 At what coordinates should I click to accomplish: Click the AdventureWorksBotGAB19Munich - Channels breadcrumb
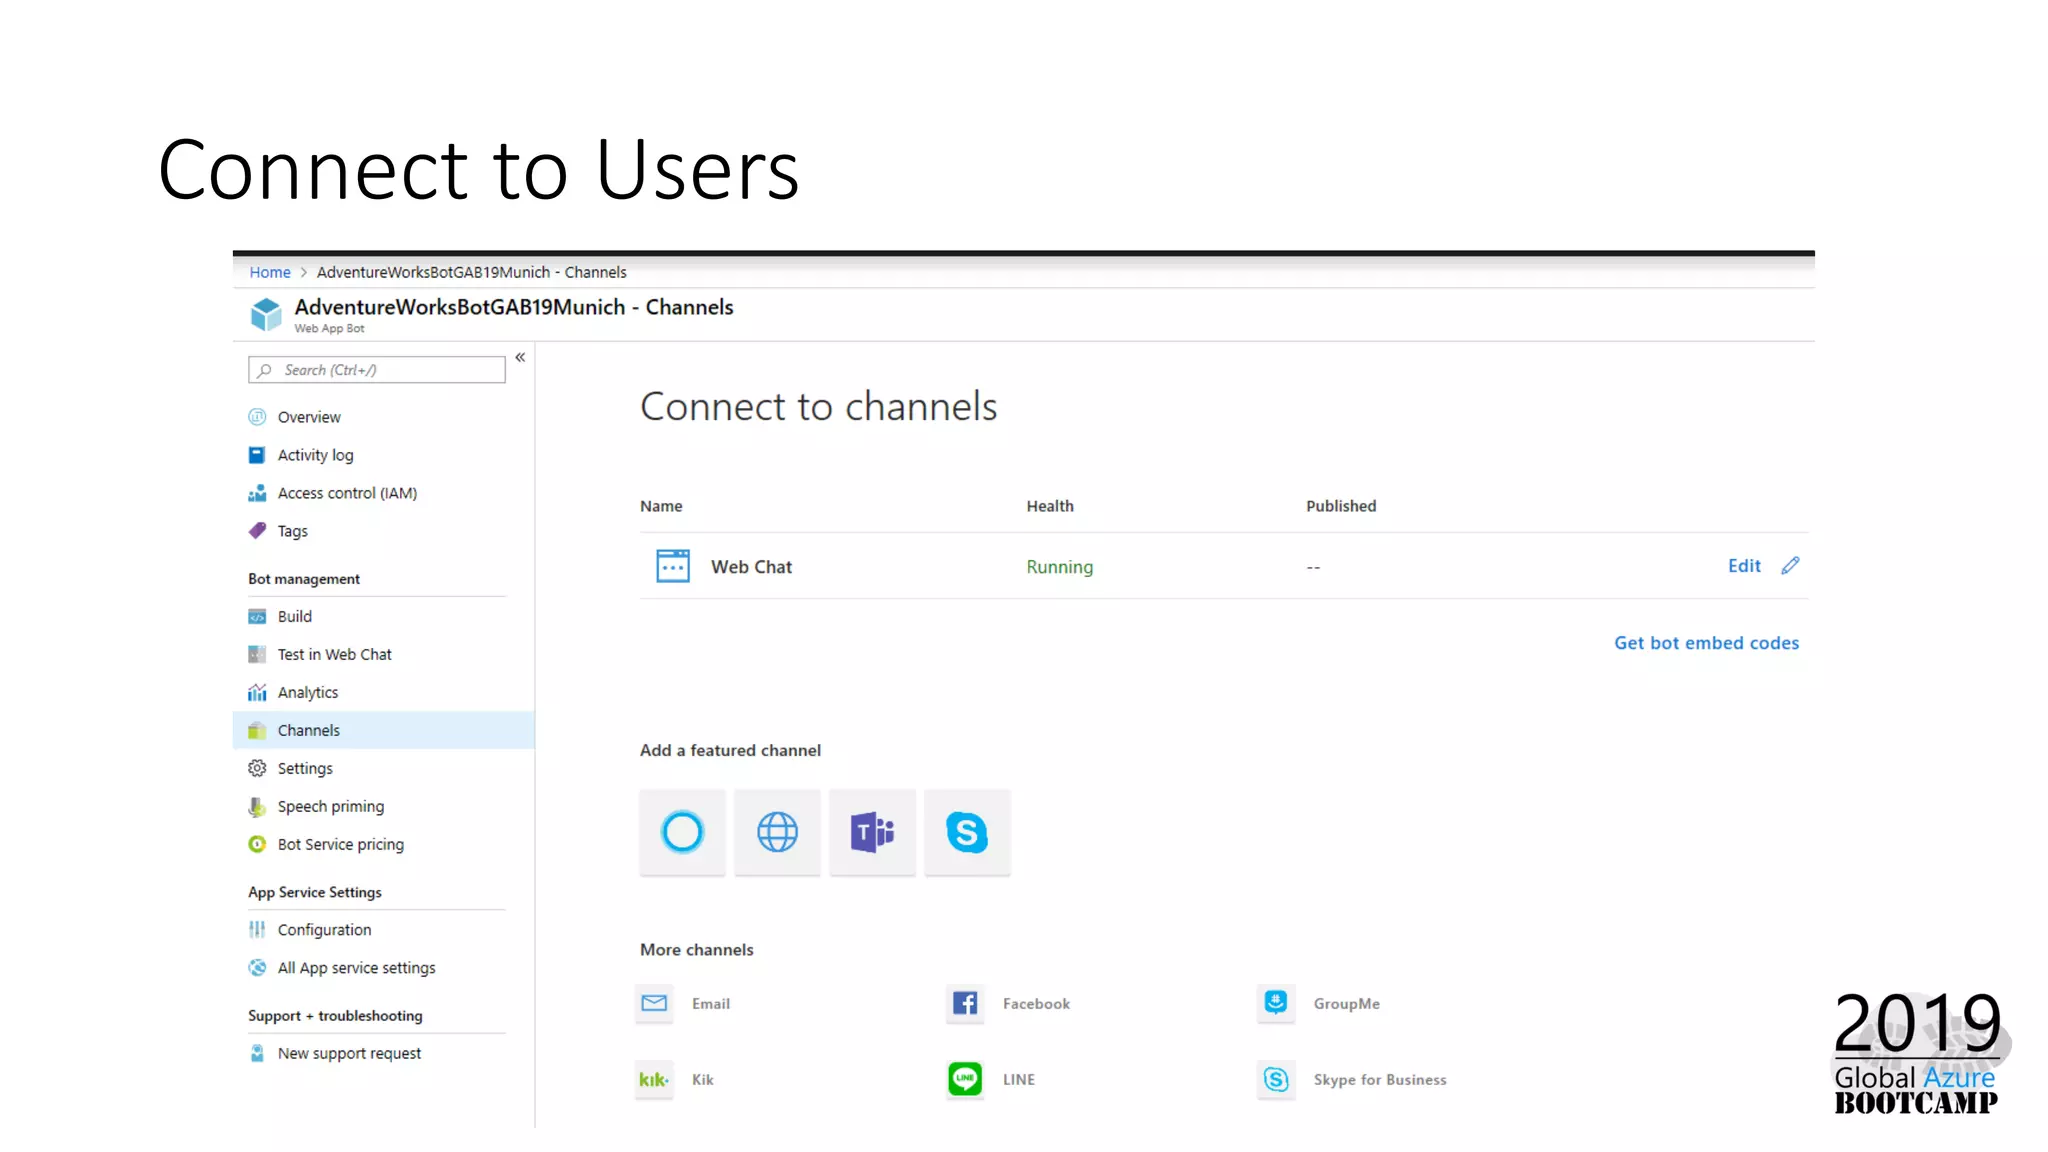click(x=471, y=272)
